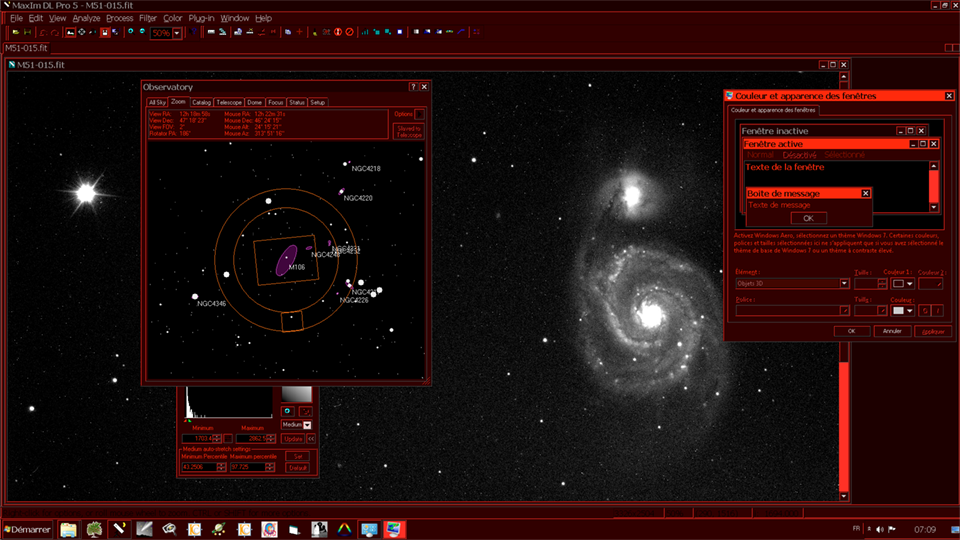Open the Observatory telescope toolbar icon

[222, 32]
